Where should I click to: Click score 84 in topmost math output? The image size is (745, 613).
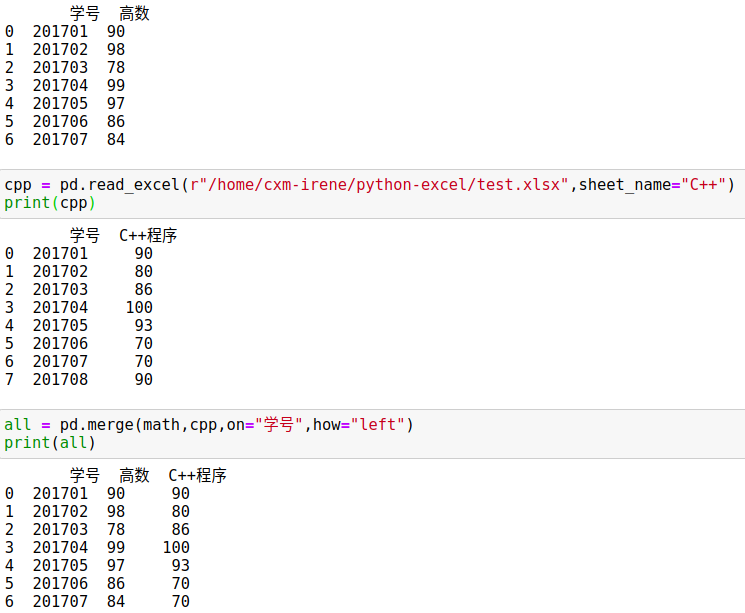[x=116, y=140]
